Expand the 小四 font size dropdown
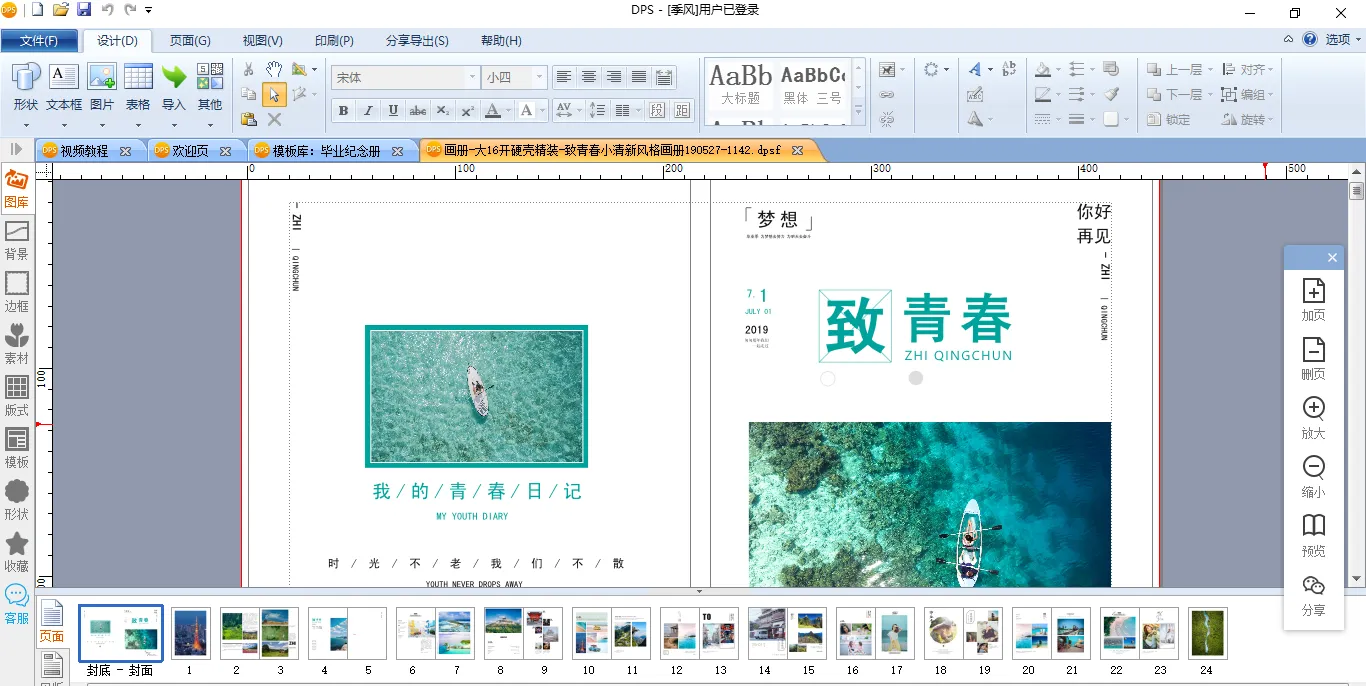The image size is (1366, 686). point(539,77)
